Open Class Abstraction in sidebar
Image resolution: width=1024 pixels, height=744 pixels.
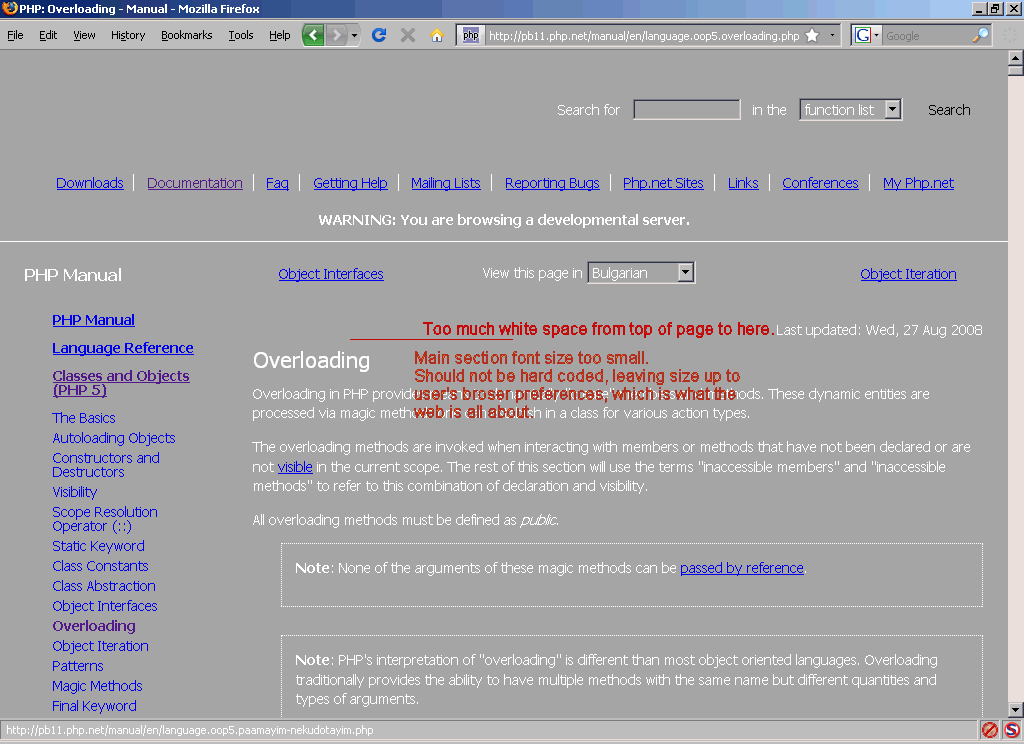coord(104,586)
